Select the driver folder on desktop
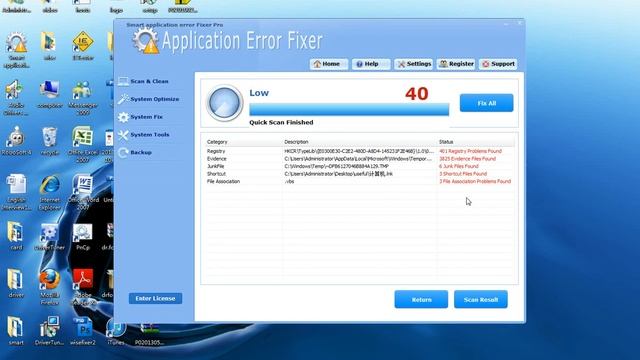 (16, 284)
